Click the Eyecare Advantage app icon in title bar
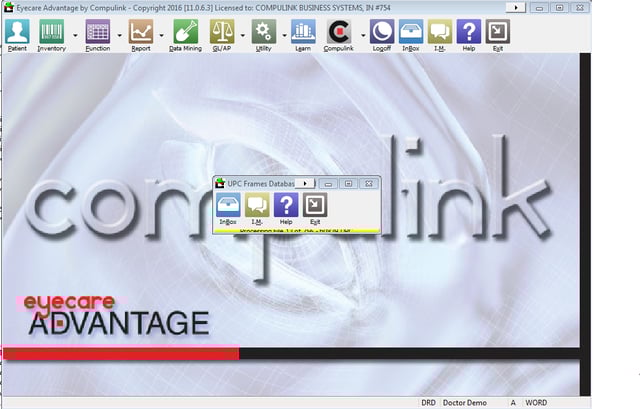The width and height of the screenshot is (640, 409). (x=9, y=7)
